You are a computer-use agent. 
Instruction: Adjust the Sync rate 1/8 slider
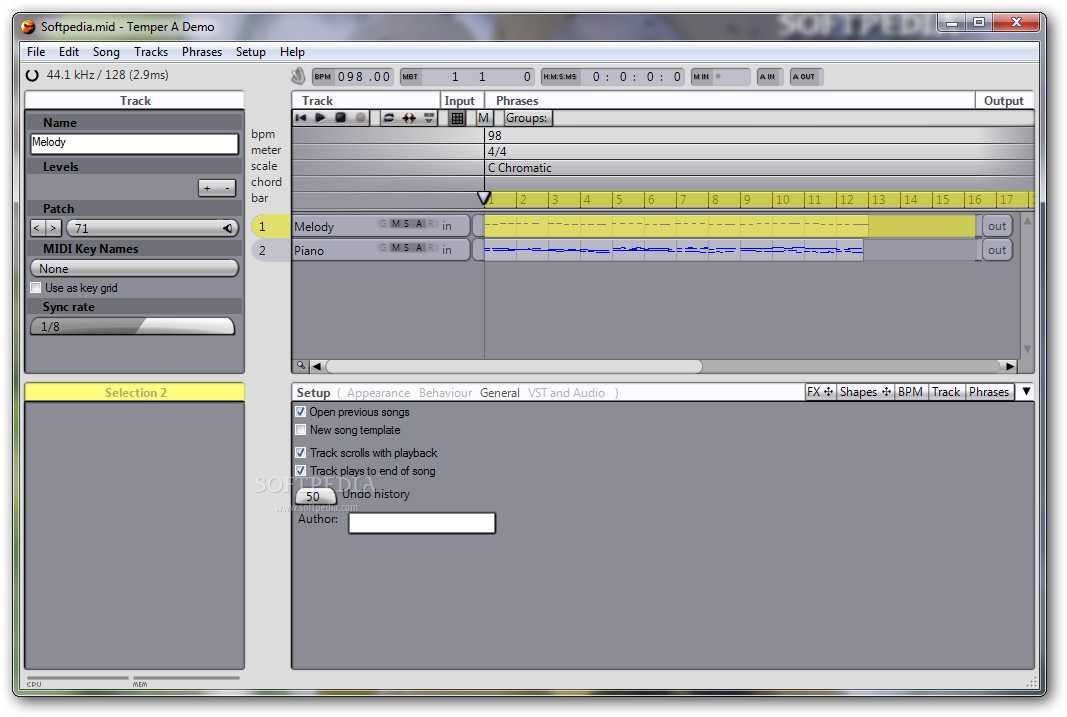pyautogui.click(x=133, y=327)
